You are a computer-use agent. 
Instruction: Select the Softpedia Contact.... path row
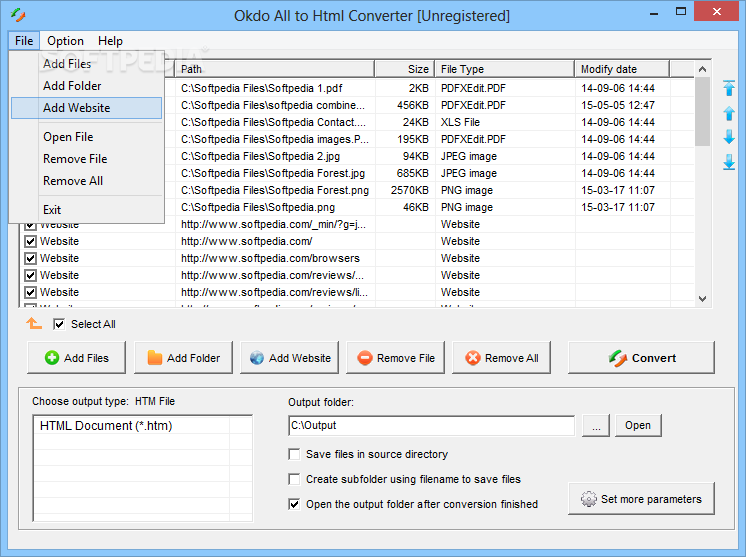[x=273, y=122]
